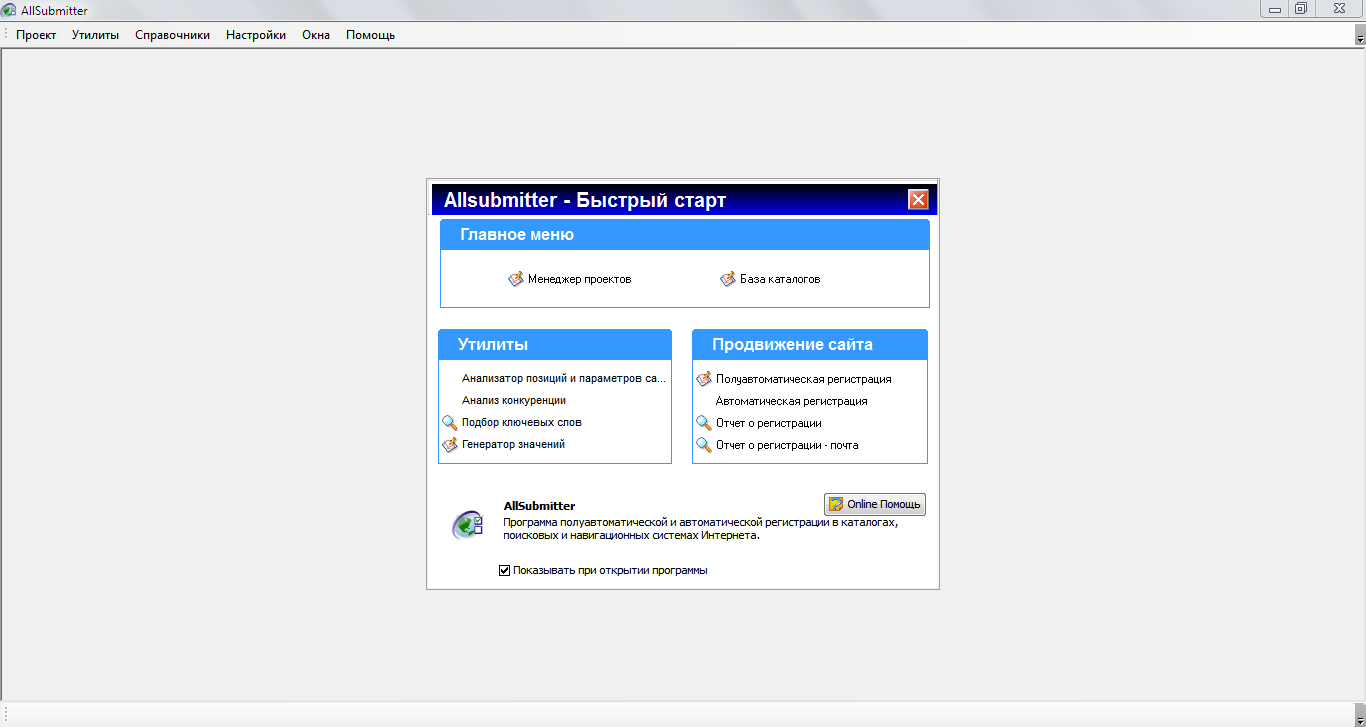1366x727 pixels.
Task: Click the magnifier icon beside Подбор ключевых слов
Action: [x=450, y=423]
